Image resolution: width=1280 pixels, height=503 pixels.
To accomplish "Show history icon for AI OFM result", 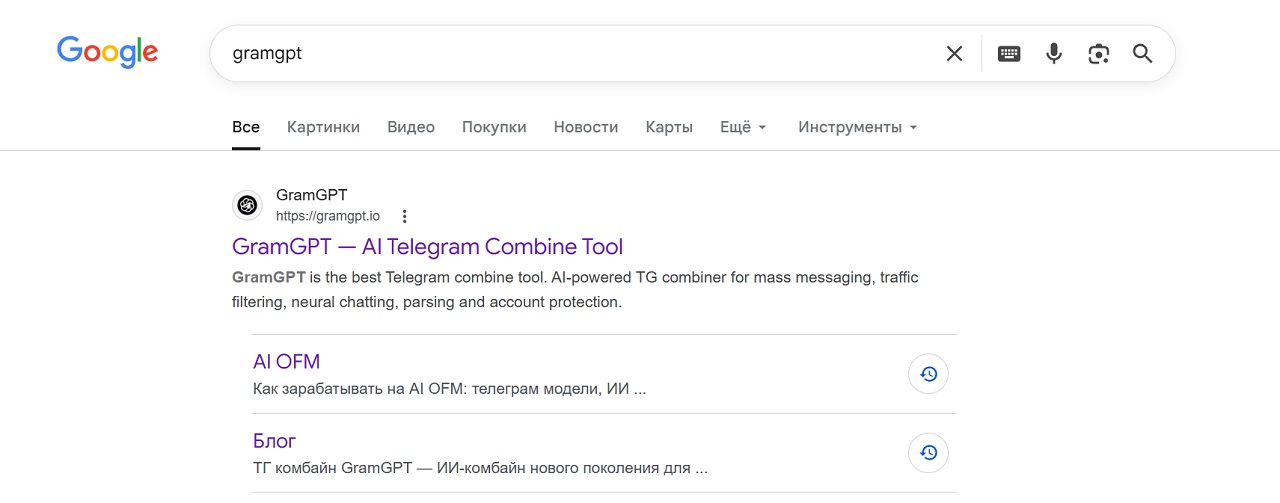I will tap(928, 374).
